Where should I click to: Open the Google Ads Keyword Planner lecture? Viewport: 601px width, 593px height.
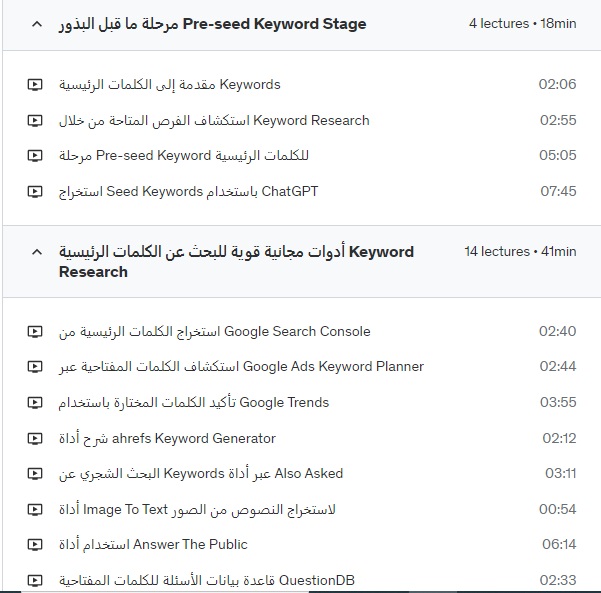[x=241, y=366]
